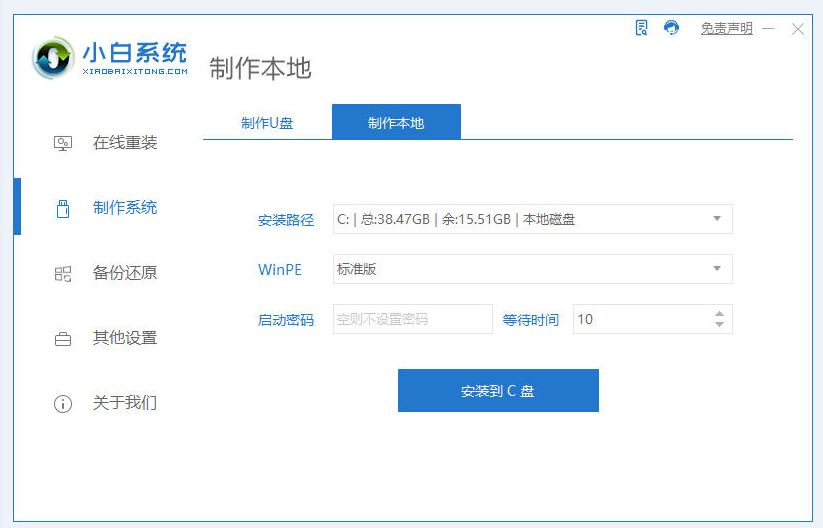Open the customer service headset icon
This screenshot has height=528, width=823.
click(671, 28)
